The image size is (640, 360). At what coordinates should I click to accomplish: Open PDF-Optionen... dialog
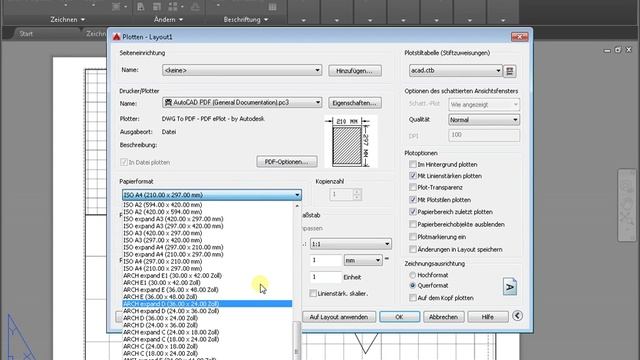[x=287, y=162]
